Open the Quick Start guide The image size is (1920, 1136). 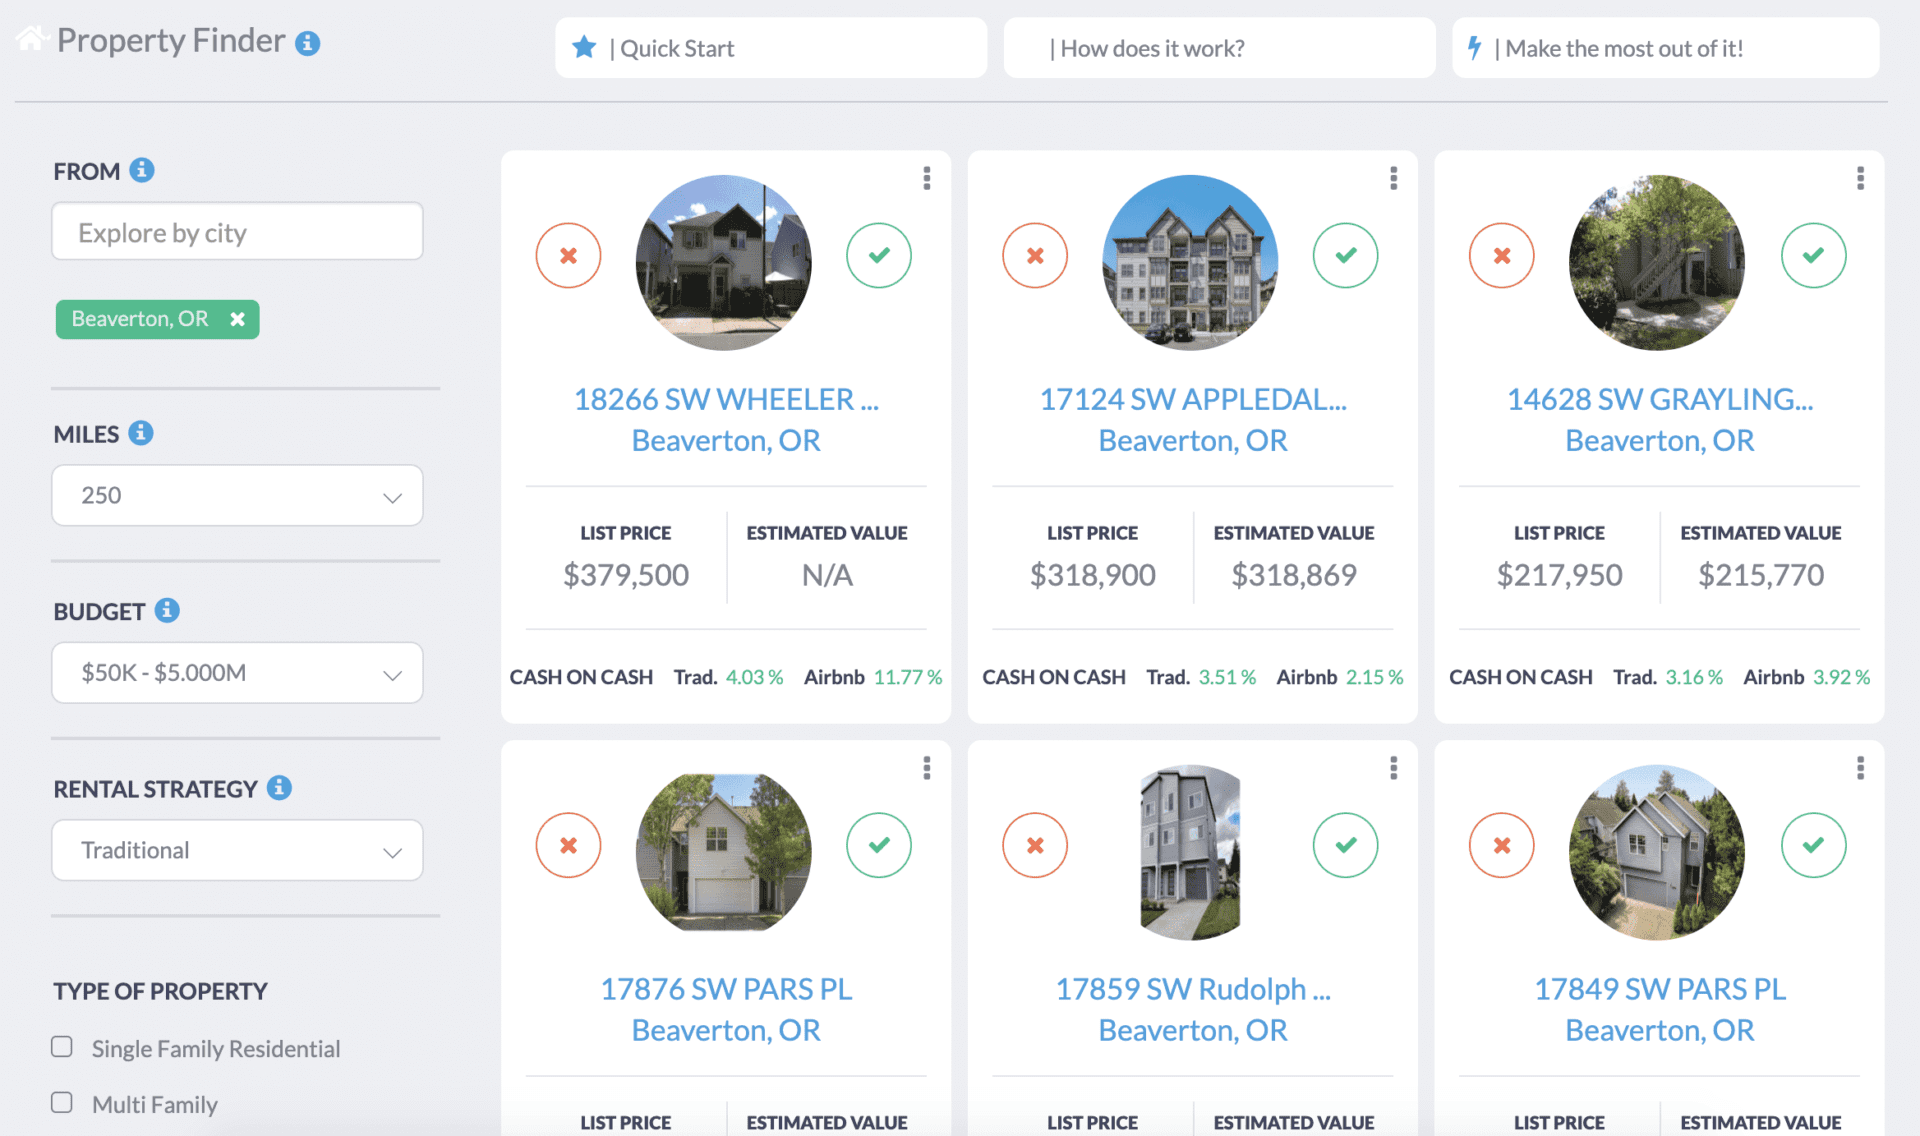[x=770, y=47]
